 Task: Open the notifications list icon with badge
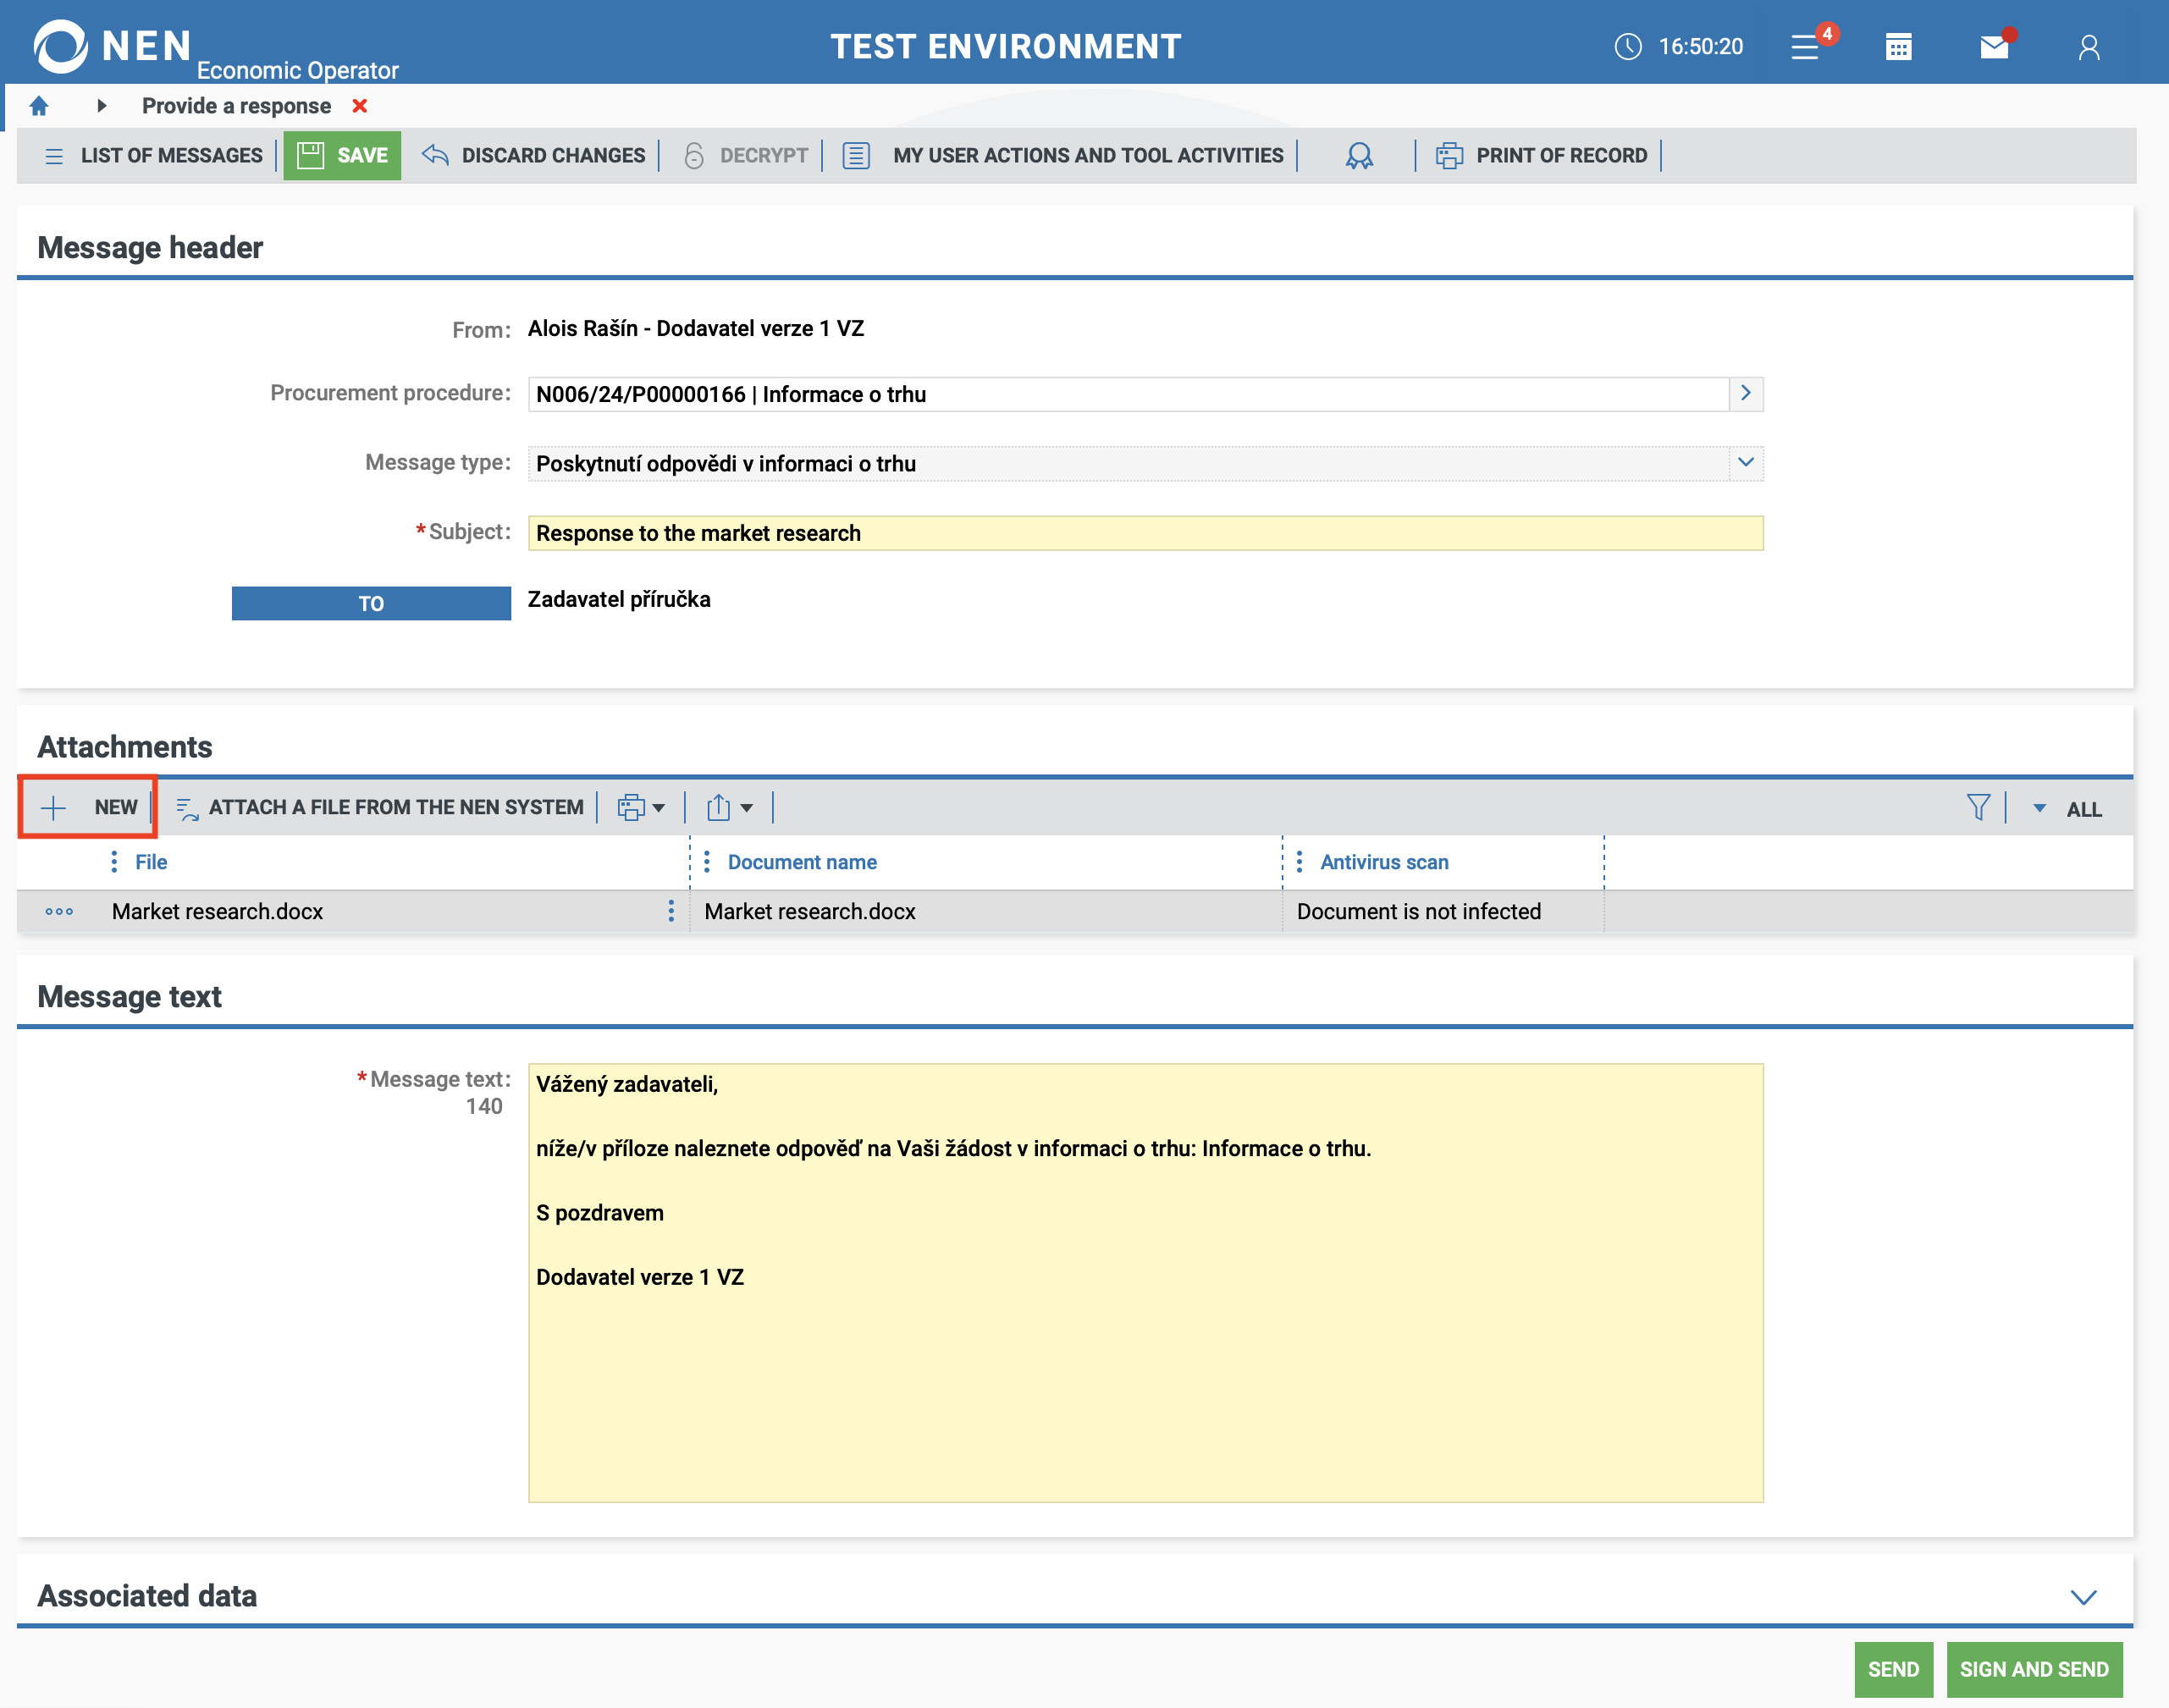point(1806,46)
